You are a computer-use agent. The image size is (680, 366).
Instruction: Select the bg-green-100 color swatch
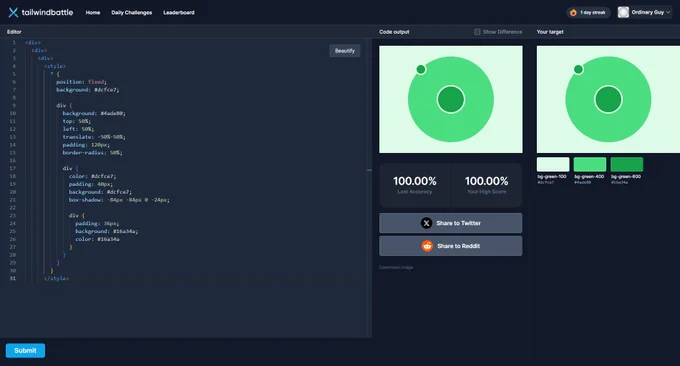click(553, 164)
